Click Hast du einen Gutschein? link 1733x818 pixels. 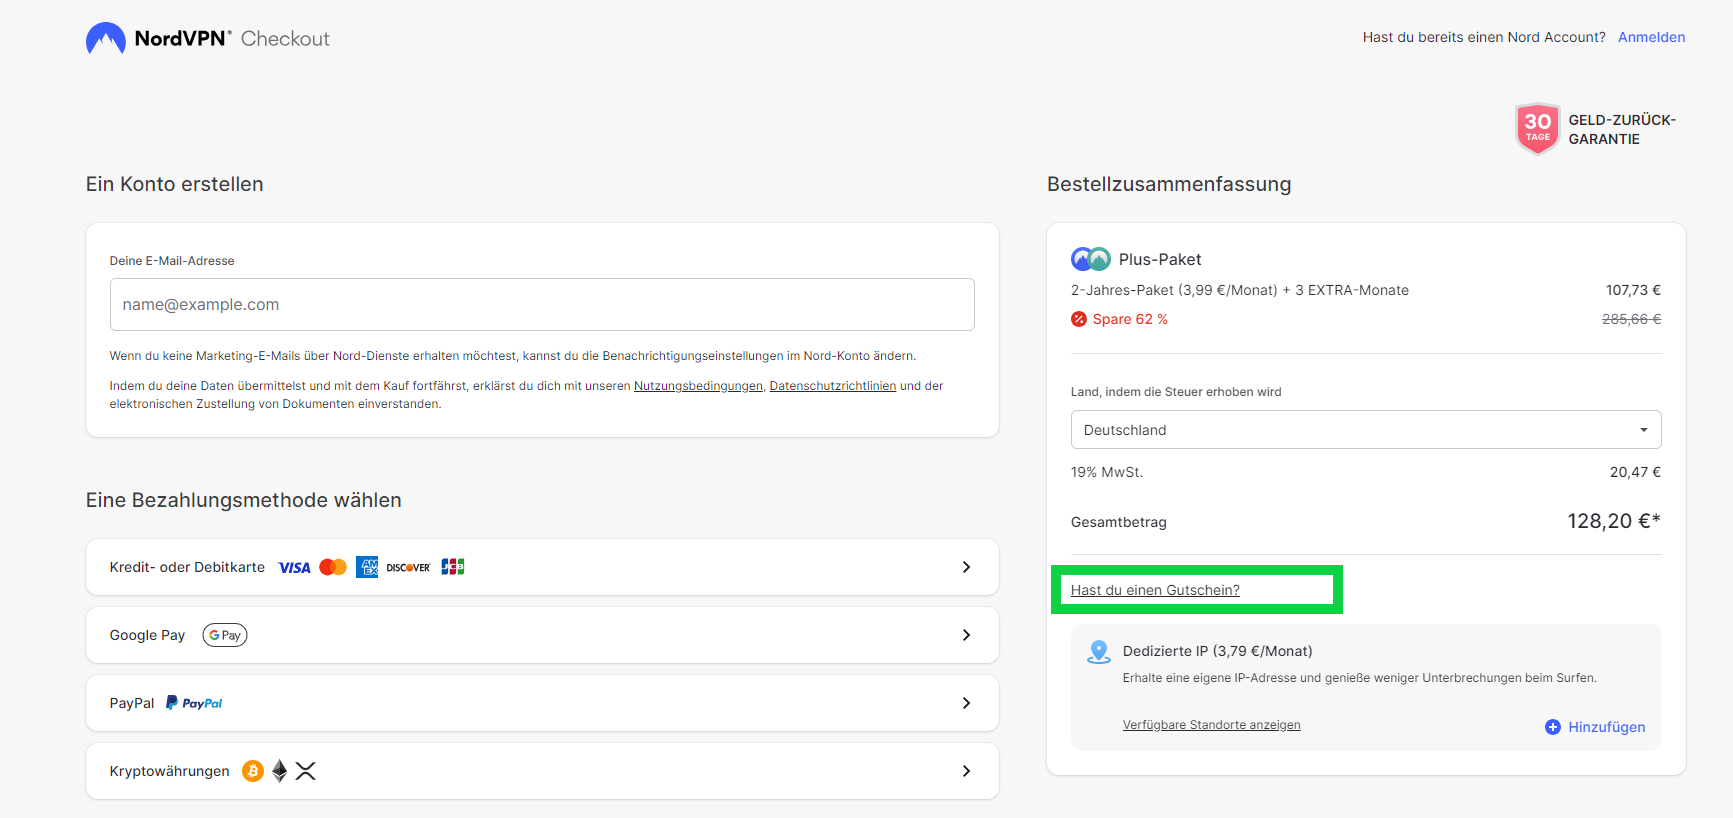[1155, 590]
